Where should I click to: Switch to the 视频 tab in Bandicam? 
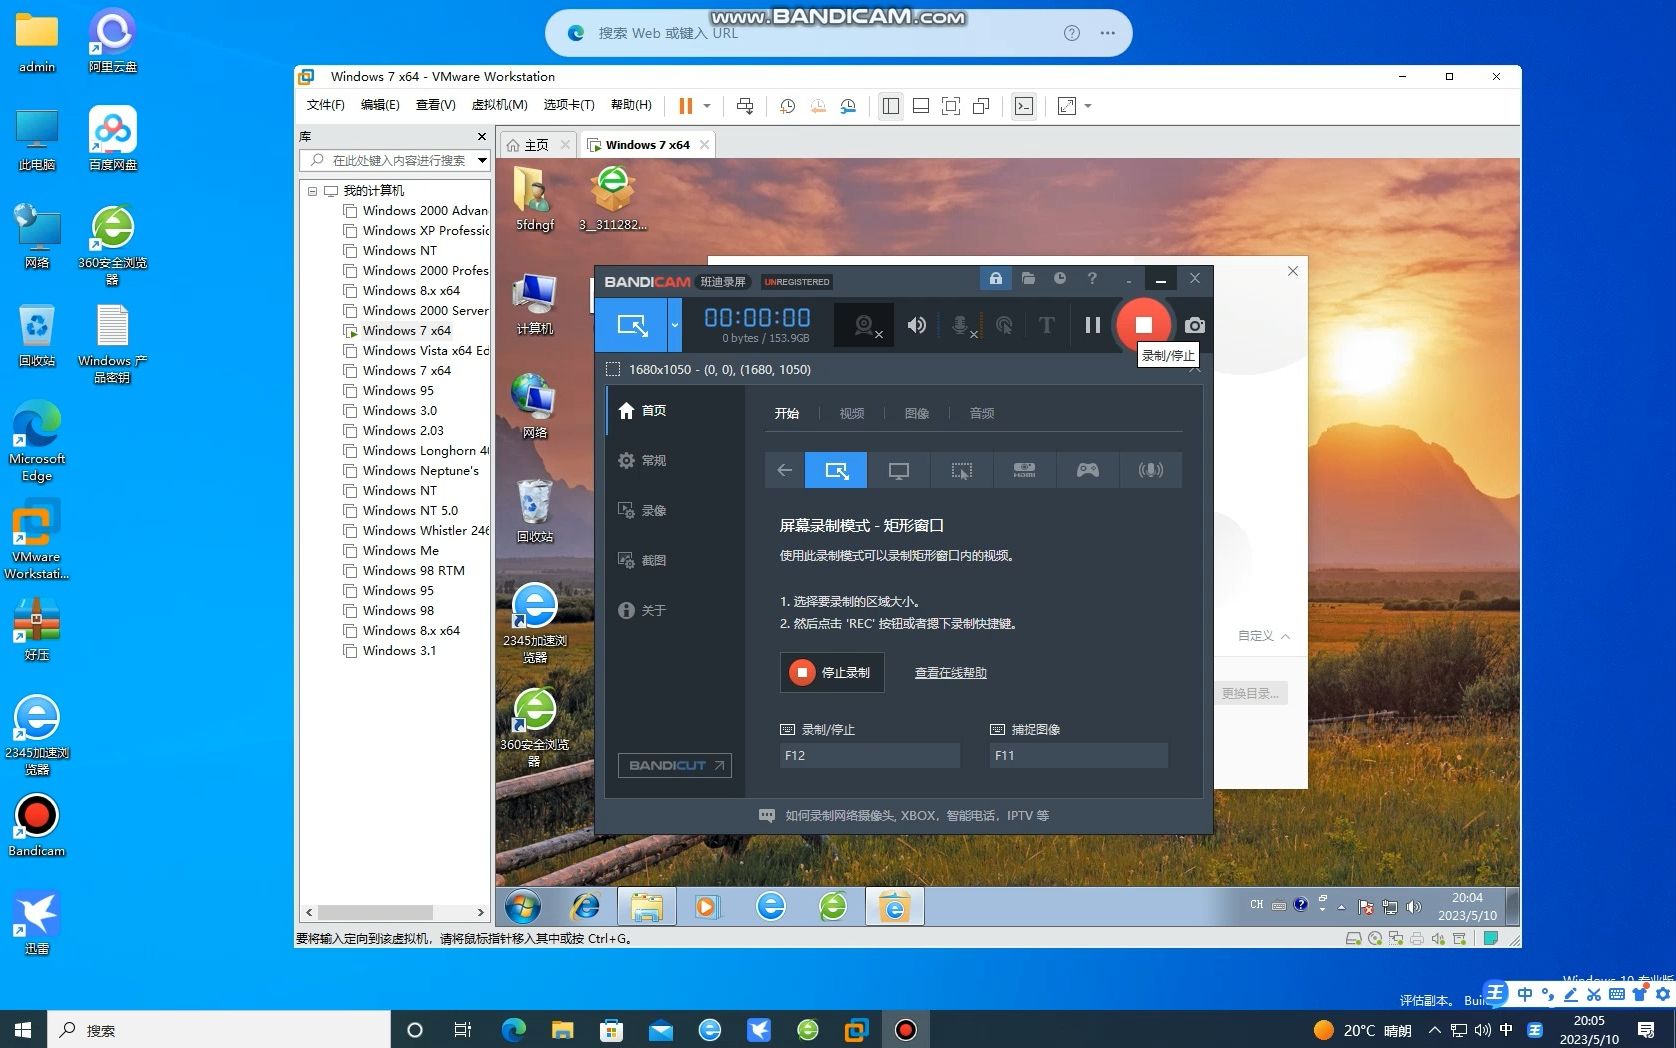click(x=851, y=413)
